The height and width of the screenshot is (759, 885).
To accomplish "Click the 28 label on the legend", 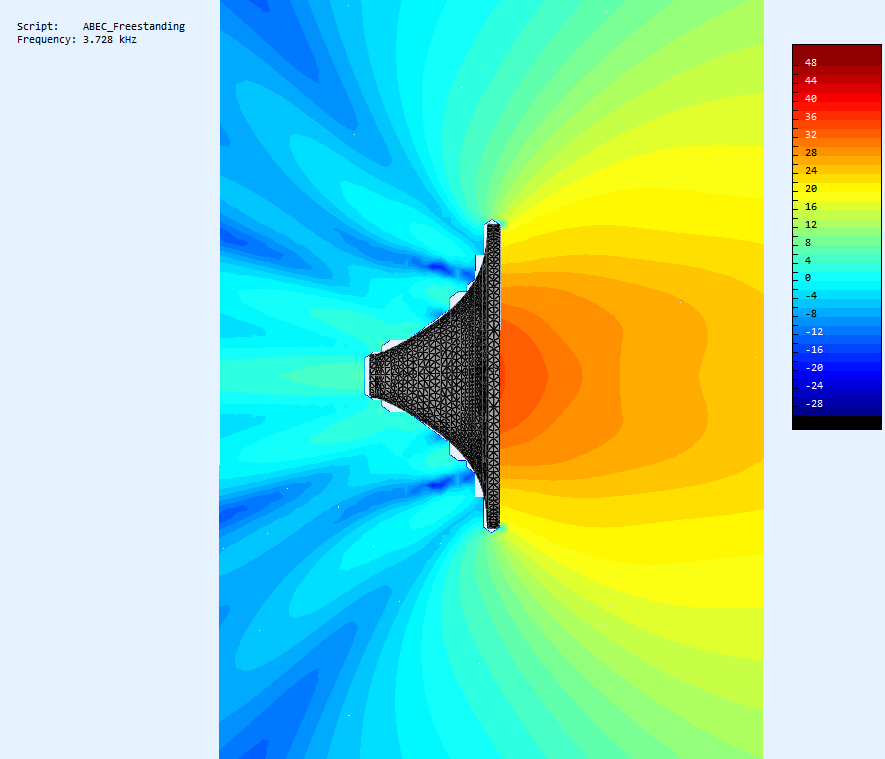I will click(x=810, y=153).
